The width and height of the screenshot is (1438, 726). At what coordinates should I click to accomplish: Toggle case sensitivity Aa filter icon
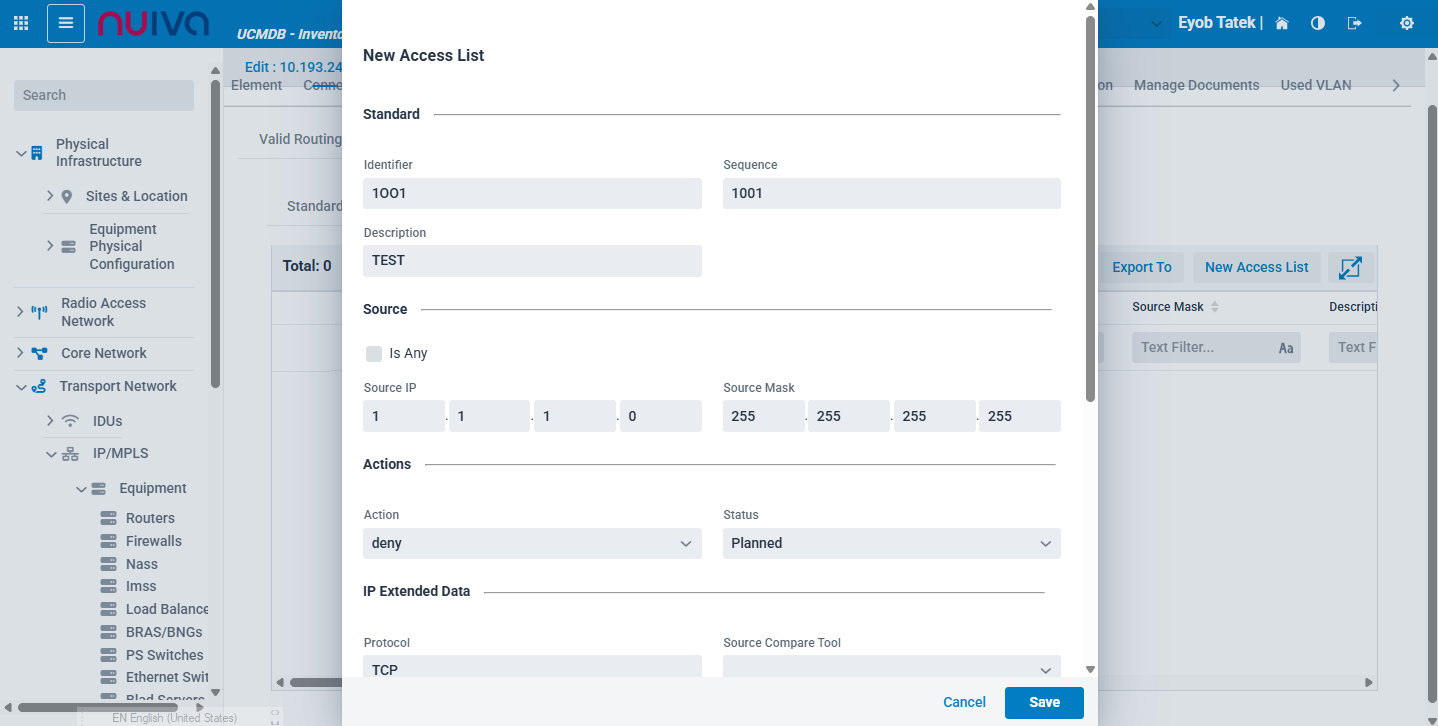pos(1286,348)
